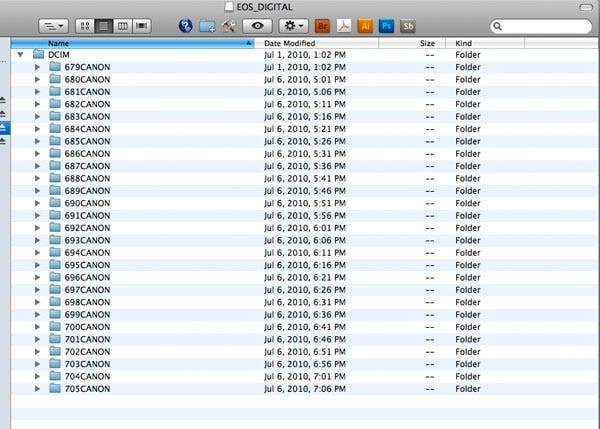Click the EOS_DIGITAL title proxy icon
600x429 pixels.
click(229, 7)
